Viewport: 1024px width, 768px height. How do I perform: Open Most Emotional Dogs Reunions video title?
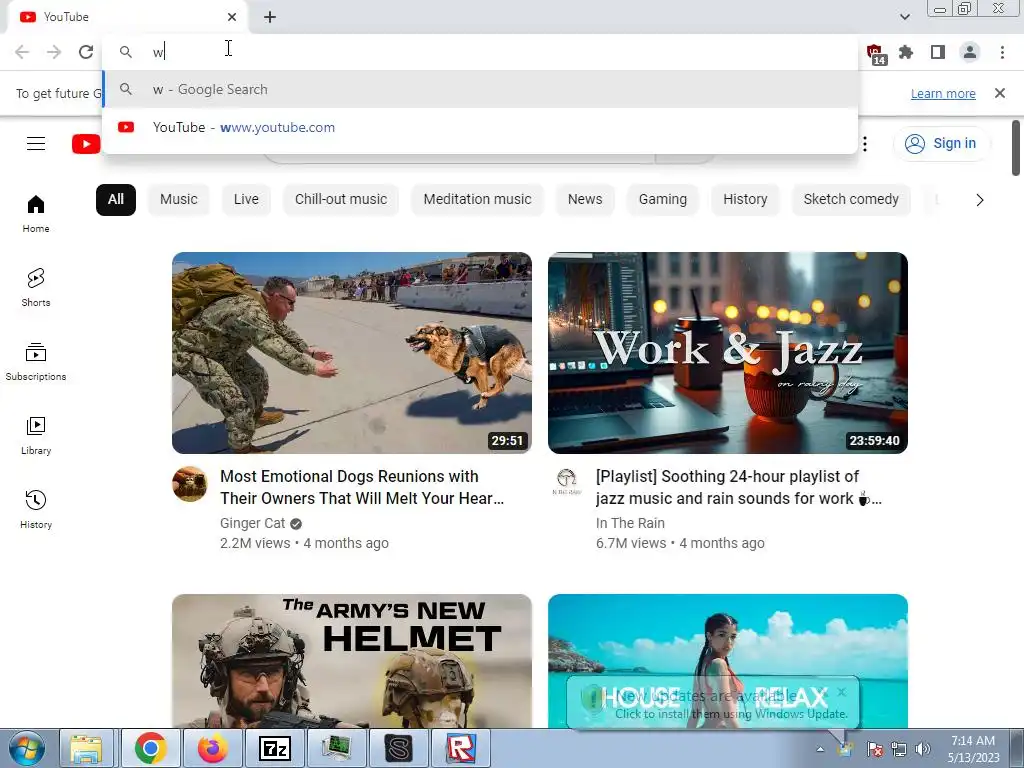click(362, 487)
